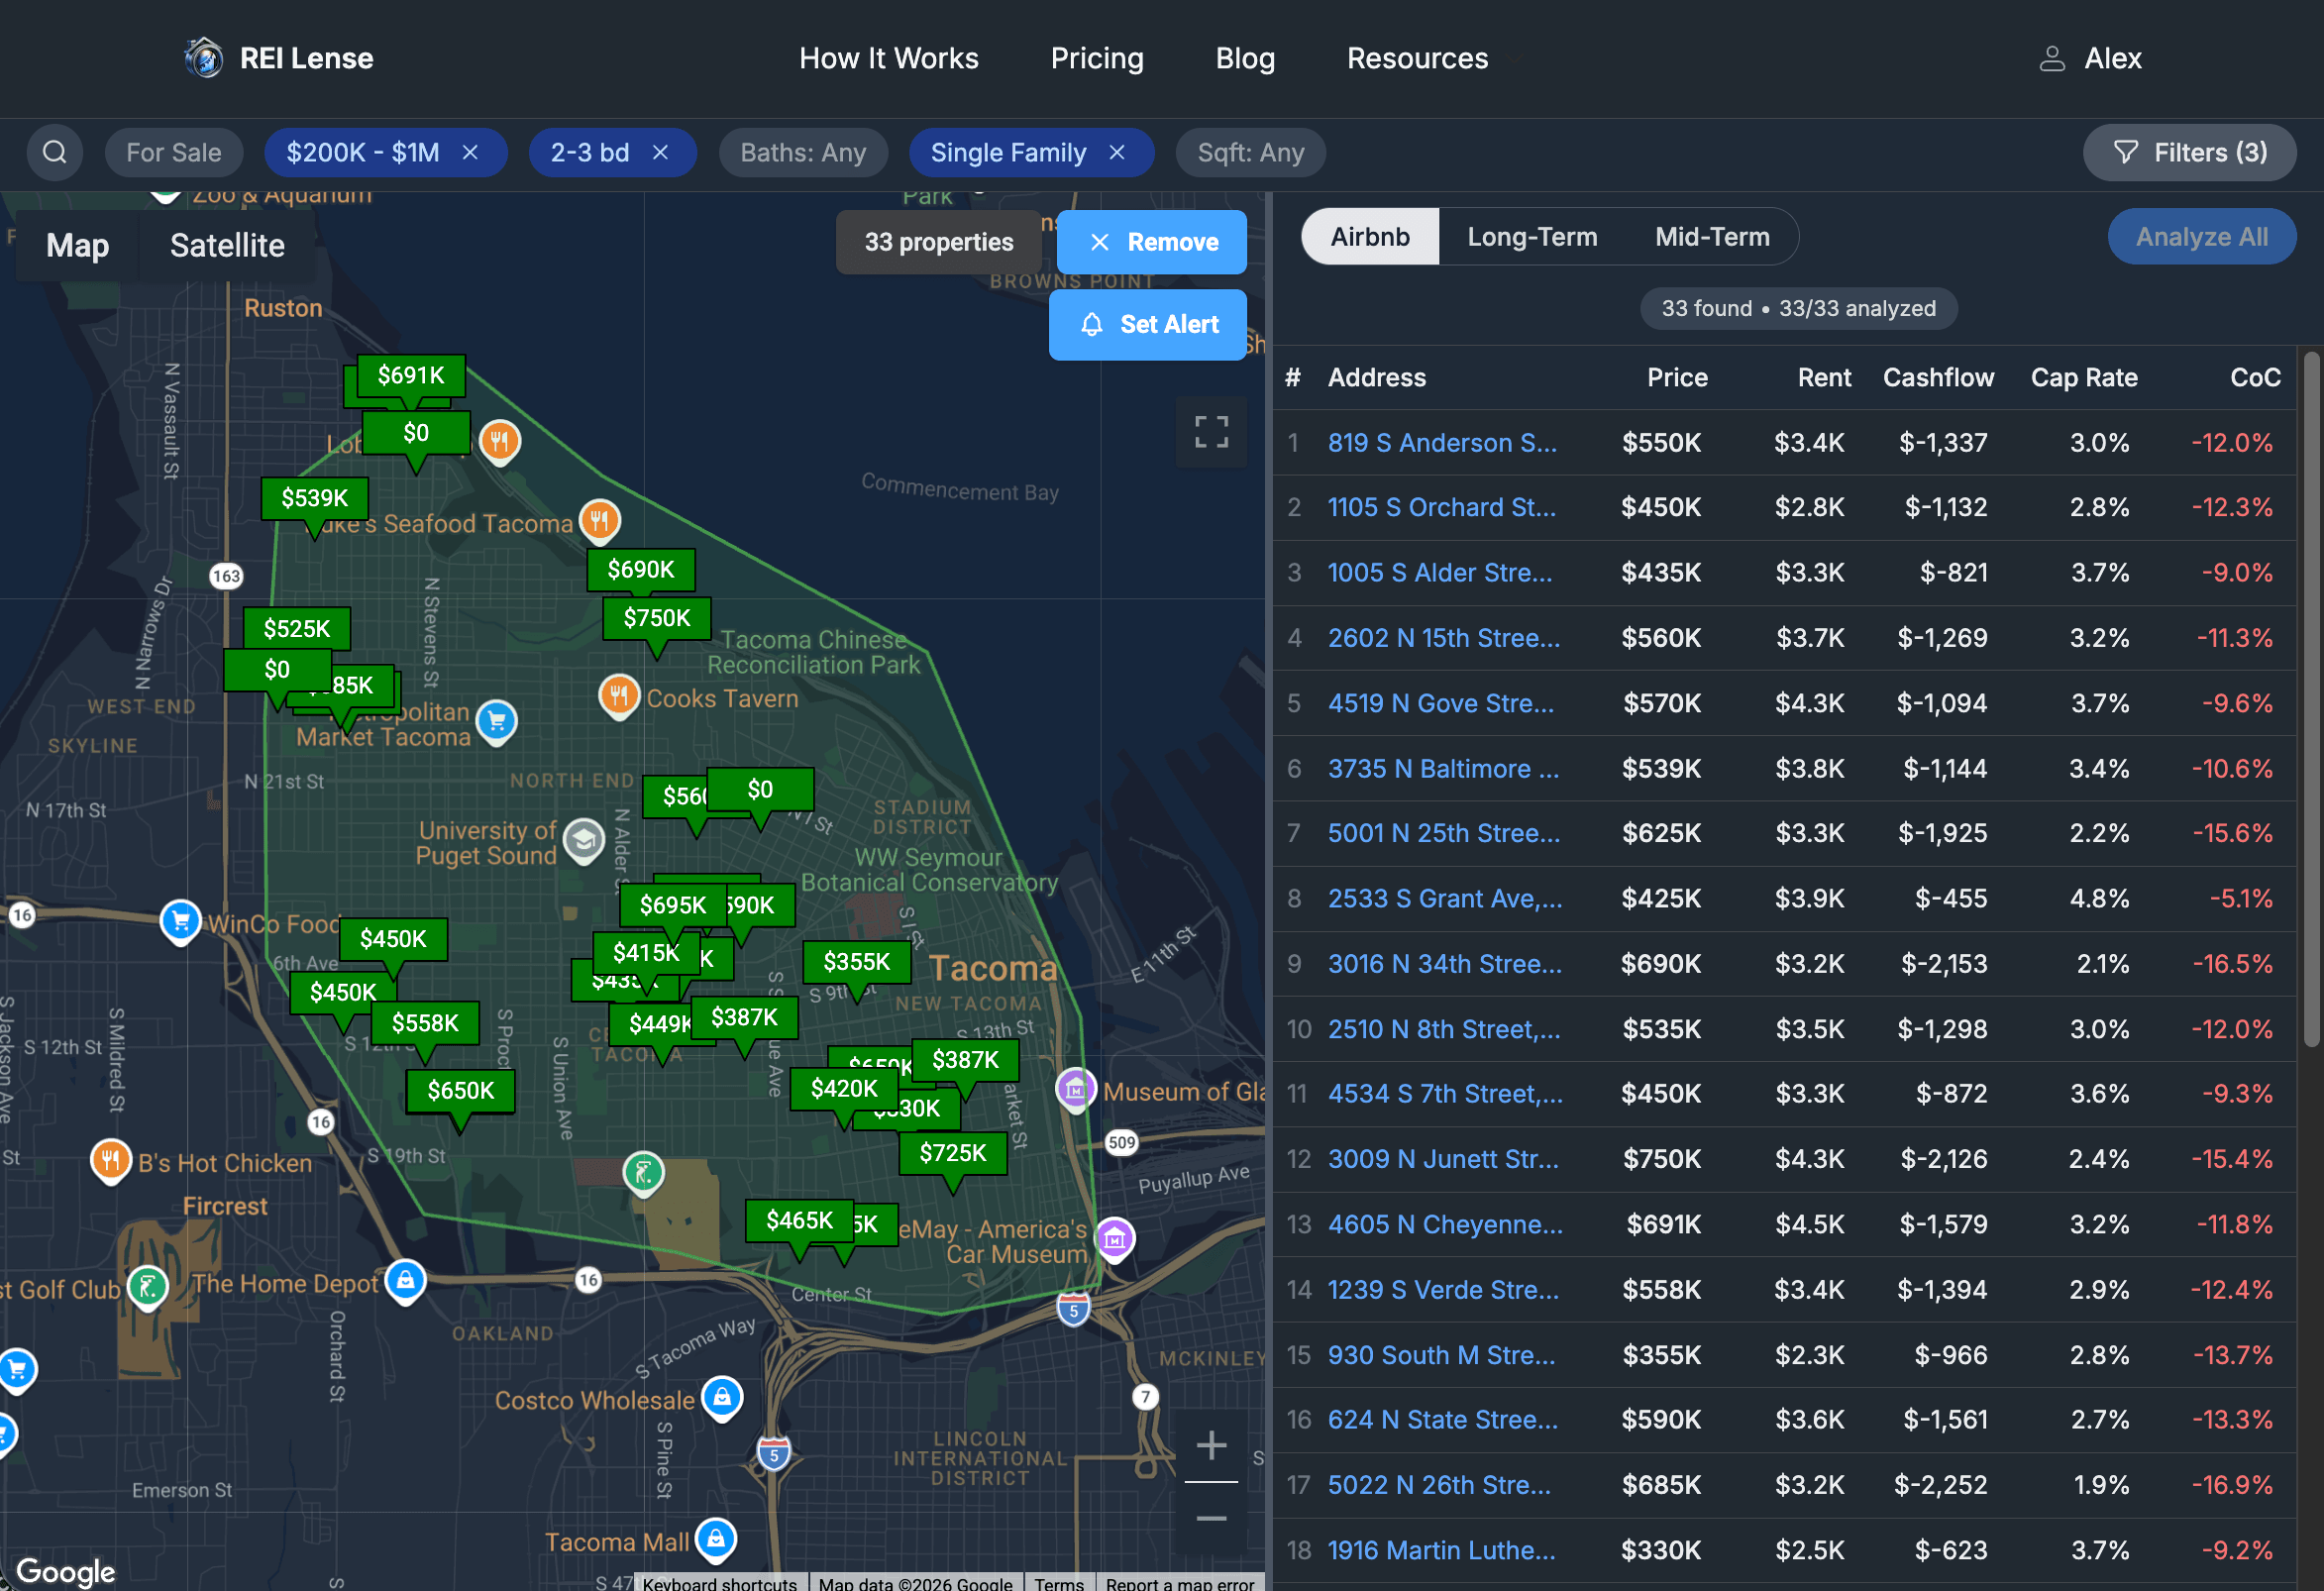Switch to the Long-Term tab
Viewport: 2324px width, 1591px height.
1532,236
